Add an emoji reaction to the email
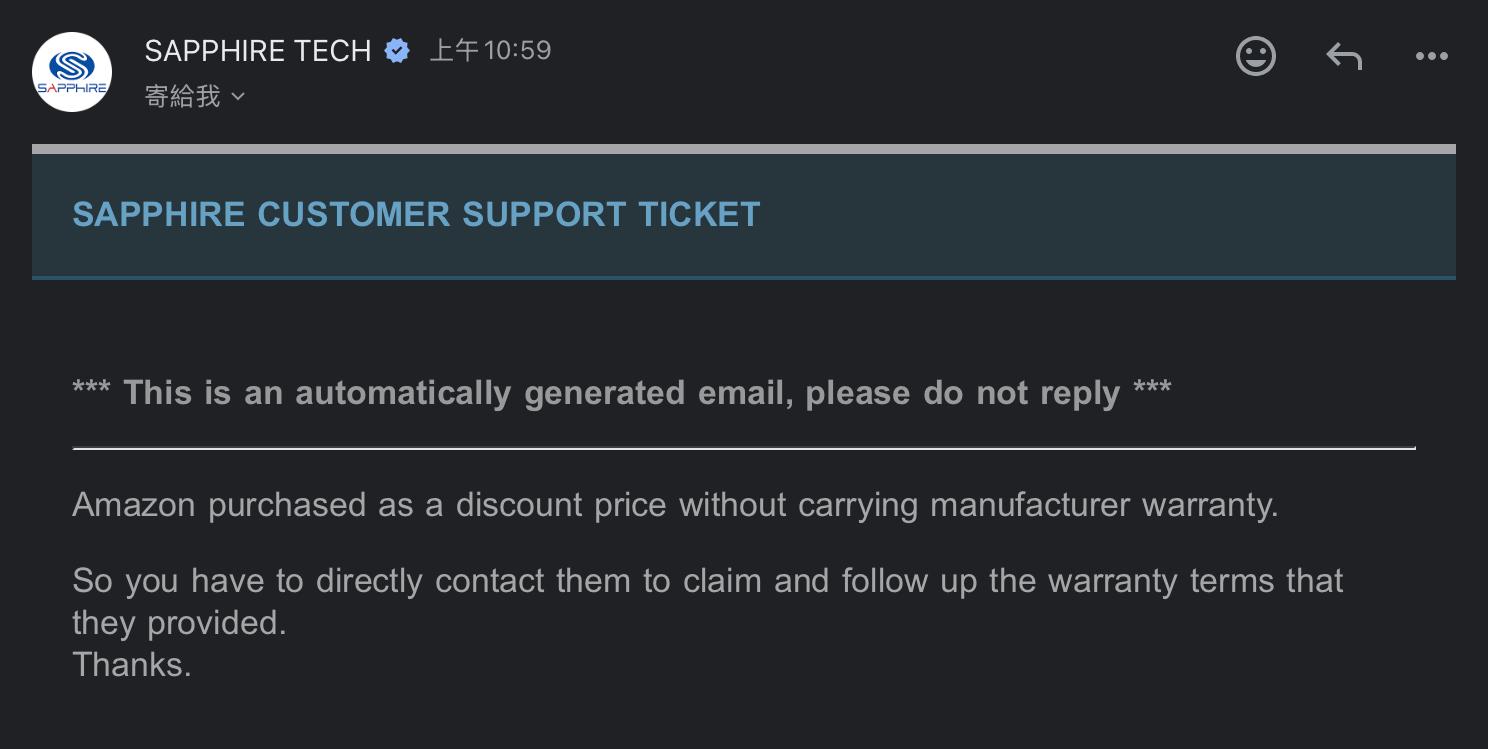This screenshot has width=1488, height=749. click(x=1255, y=56)
